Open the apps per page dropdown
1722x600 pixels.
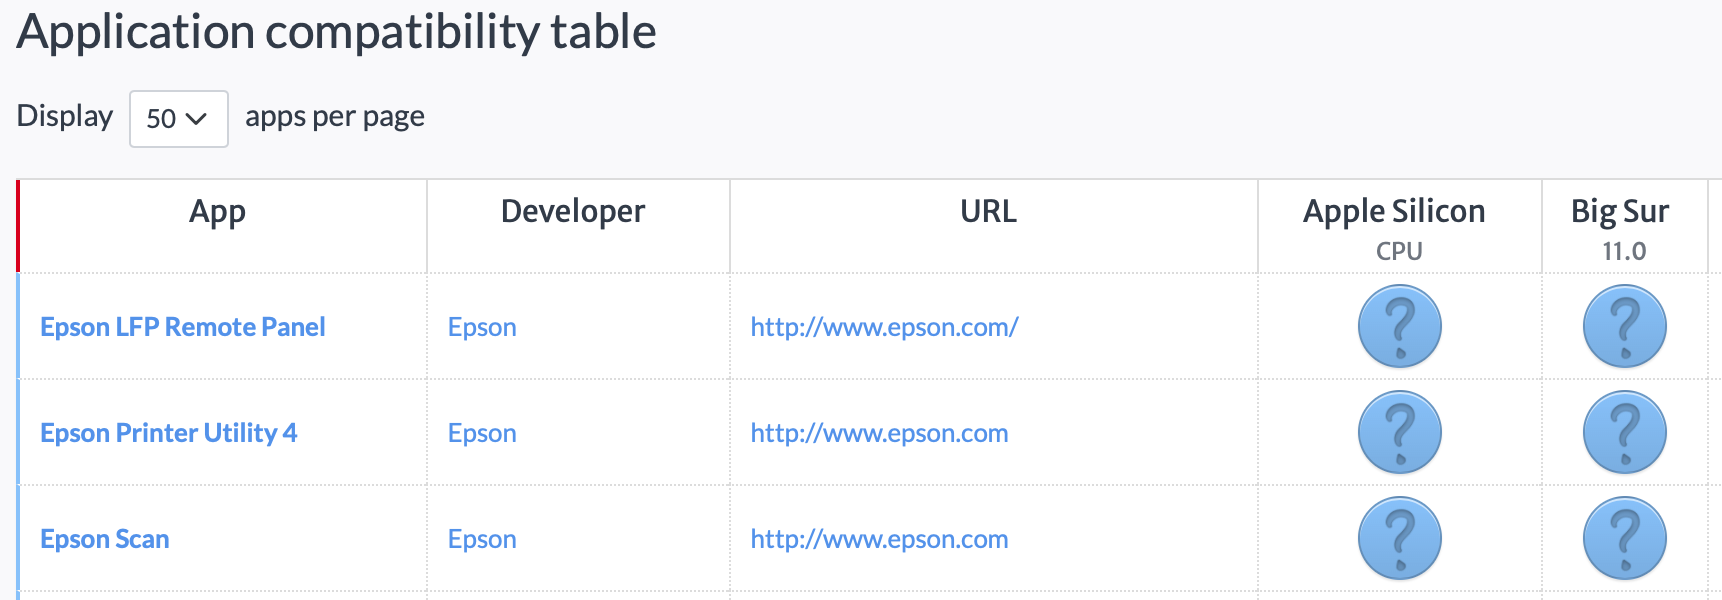pyautogui.click(x=178, y=119)
